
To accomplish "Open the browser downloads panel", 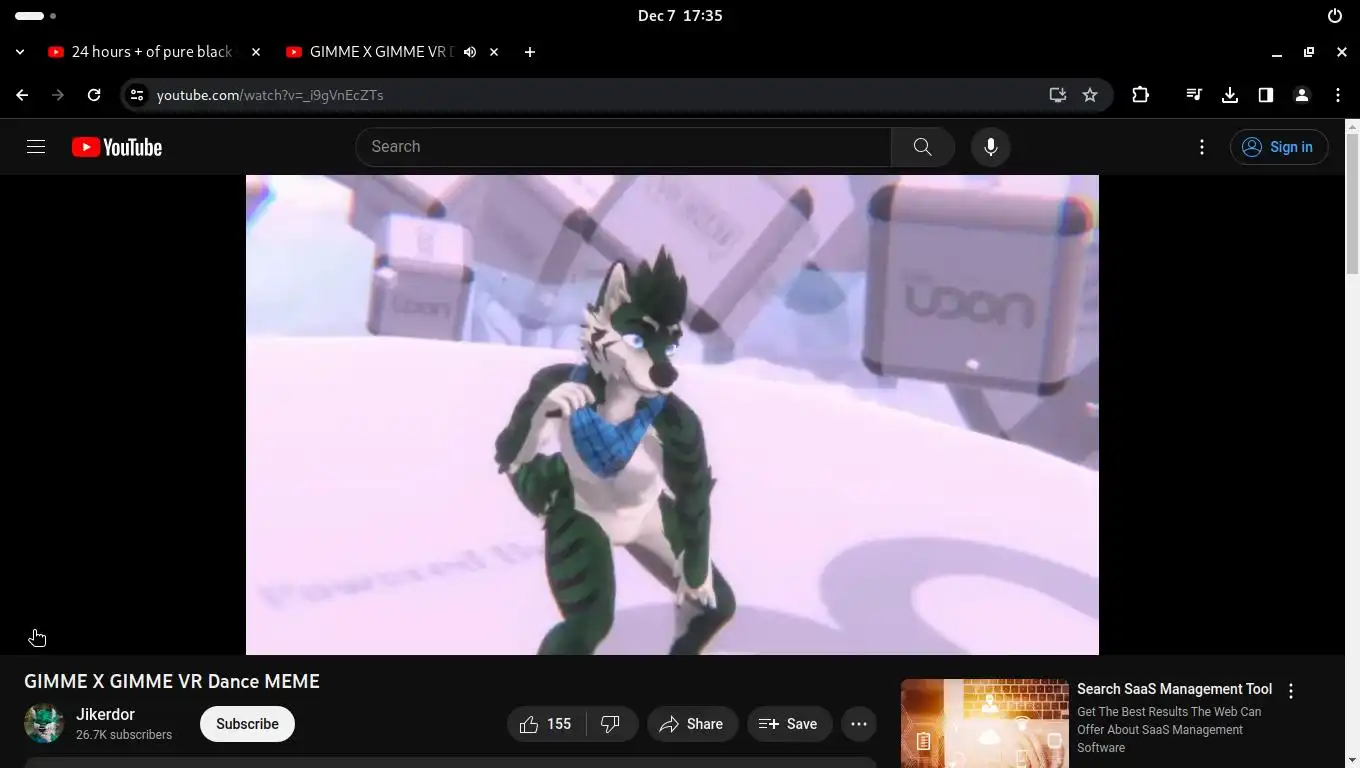I will pyautogui.click(x=1230, y=95).
